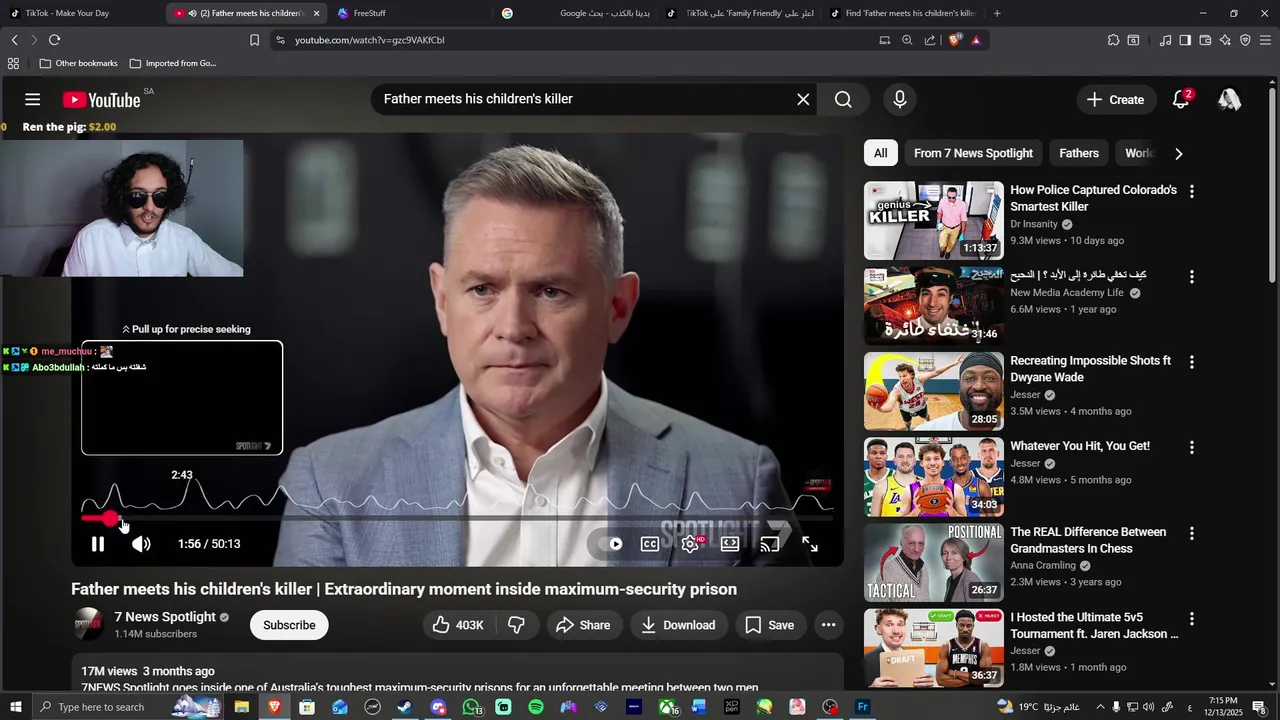Close the Father meets his children's killer tab
The image size is (1280, 720).
tap(317, 13)
